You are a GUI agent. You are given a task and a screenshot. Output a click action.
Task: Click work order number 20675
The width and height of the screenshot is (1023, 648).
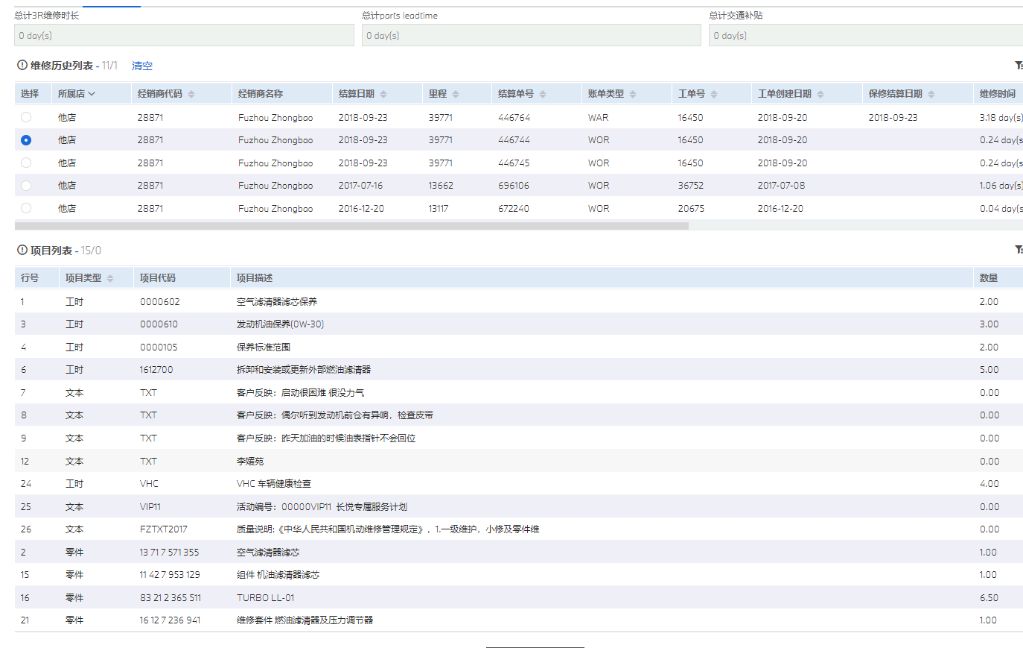pyautogui.click(x=691, y=208)
